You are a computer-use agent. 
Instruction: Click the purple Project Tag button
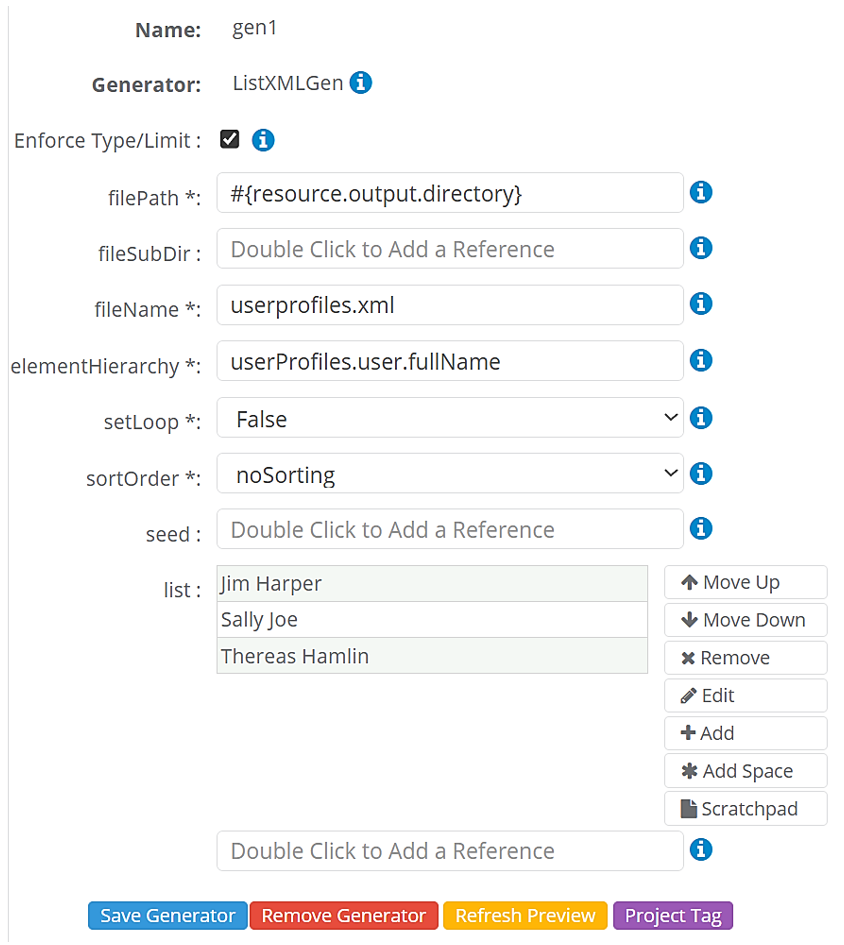click(673, 915)
